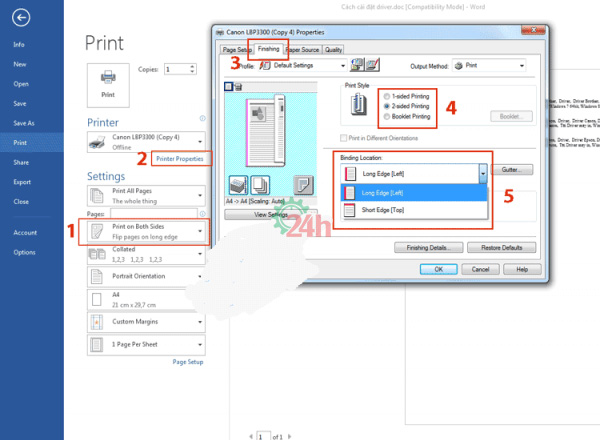Click the document page preview thumbnail

pos(267,130)
